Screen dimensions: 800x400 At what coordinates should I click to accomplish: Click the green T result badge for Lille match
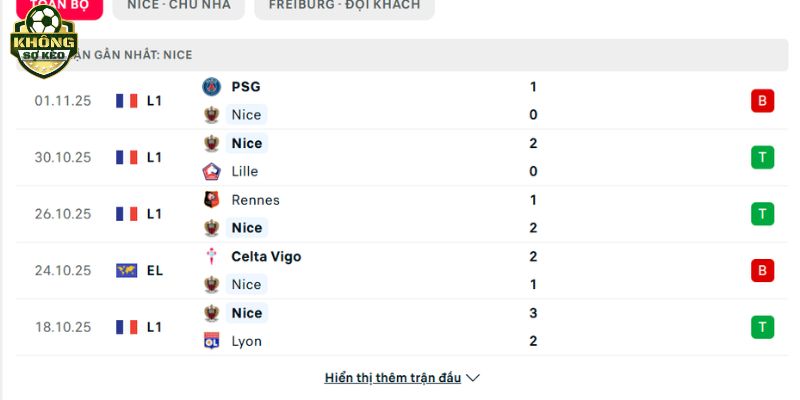tap(763, 157)
